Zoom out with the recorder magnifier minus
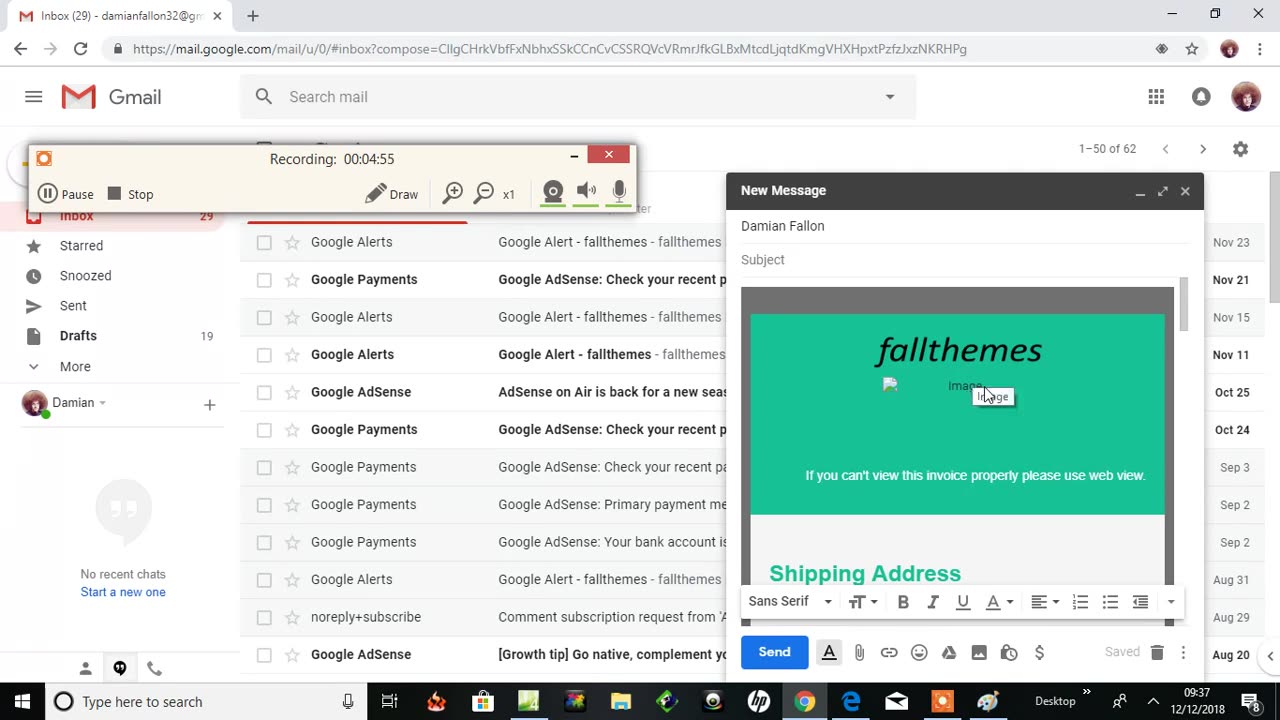1280x720 pixels. tap(484, 194)
